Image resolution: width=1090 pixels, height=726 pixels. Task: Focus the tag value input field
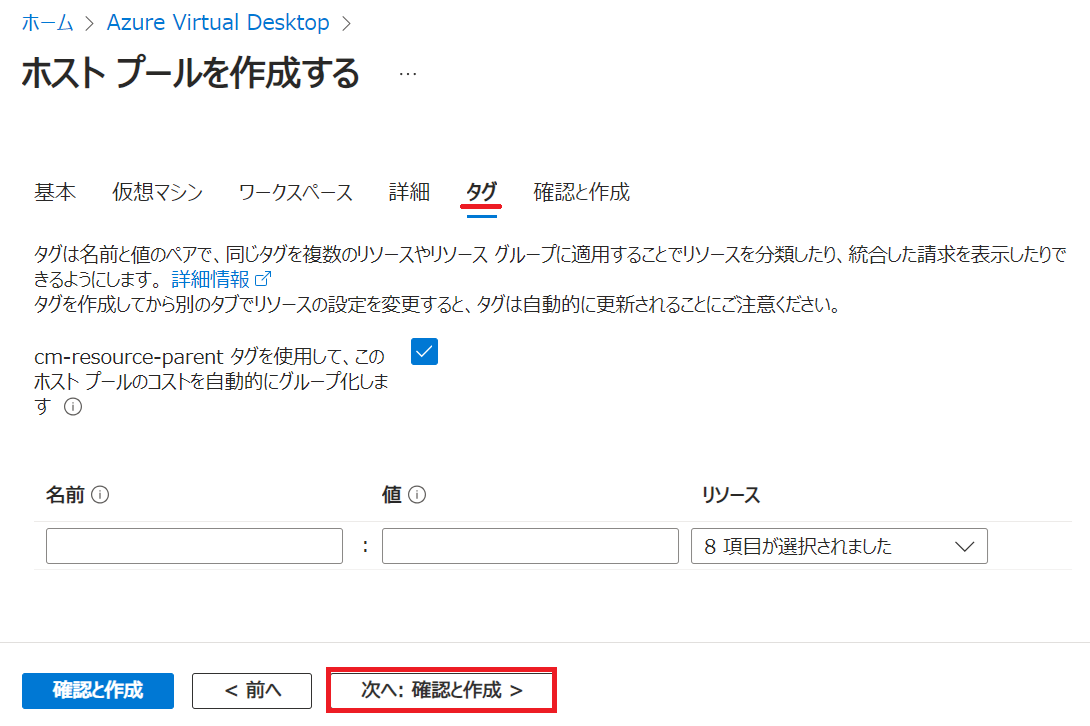tap(530, 546)
